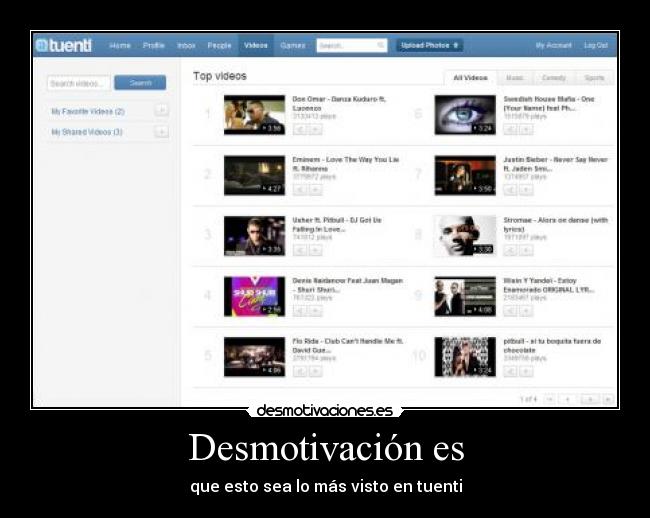The width and height of the screenshot is (650, 518).
Task: Click the Log Out link
Action: pyautogui.click(x=596, y=45)
